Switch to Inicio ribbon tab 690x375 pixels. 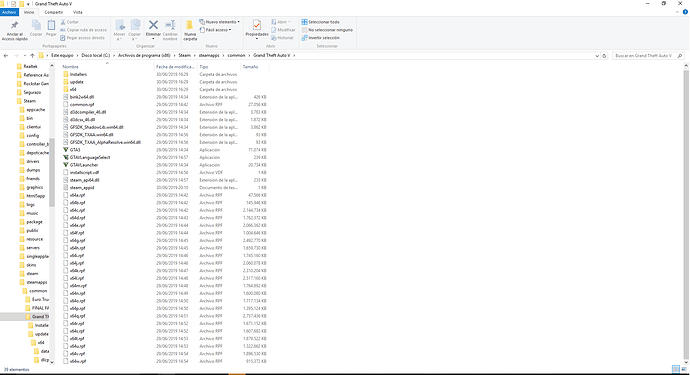(29, 12)
